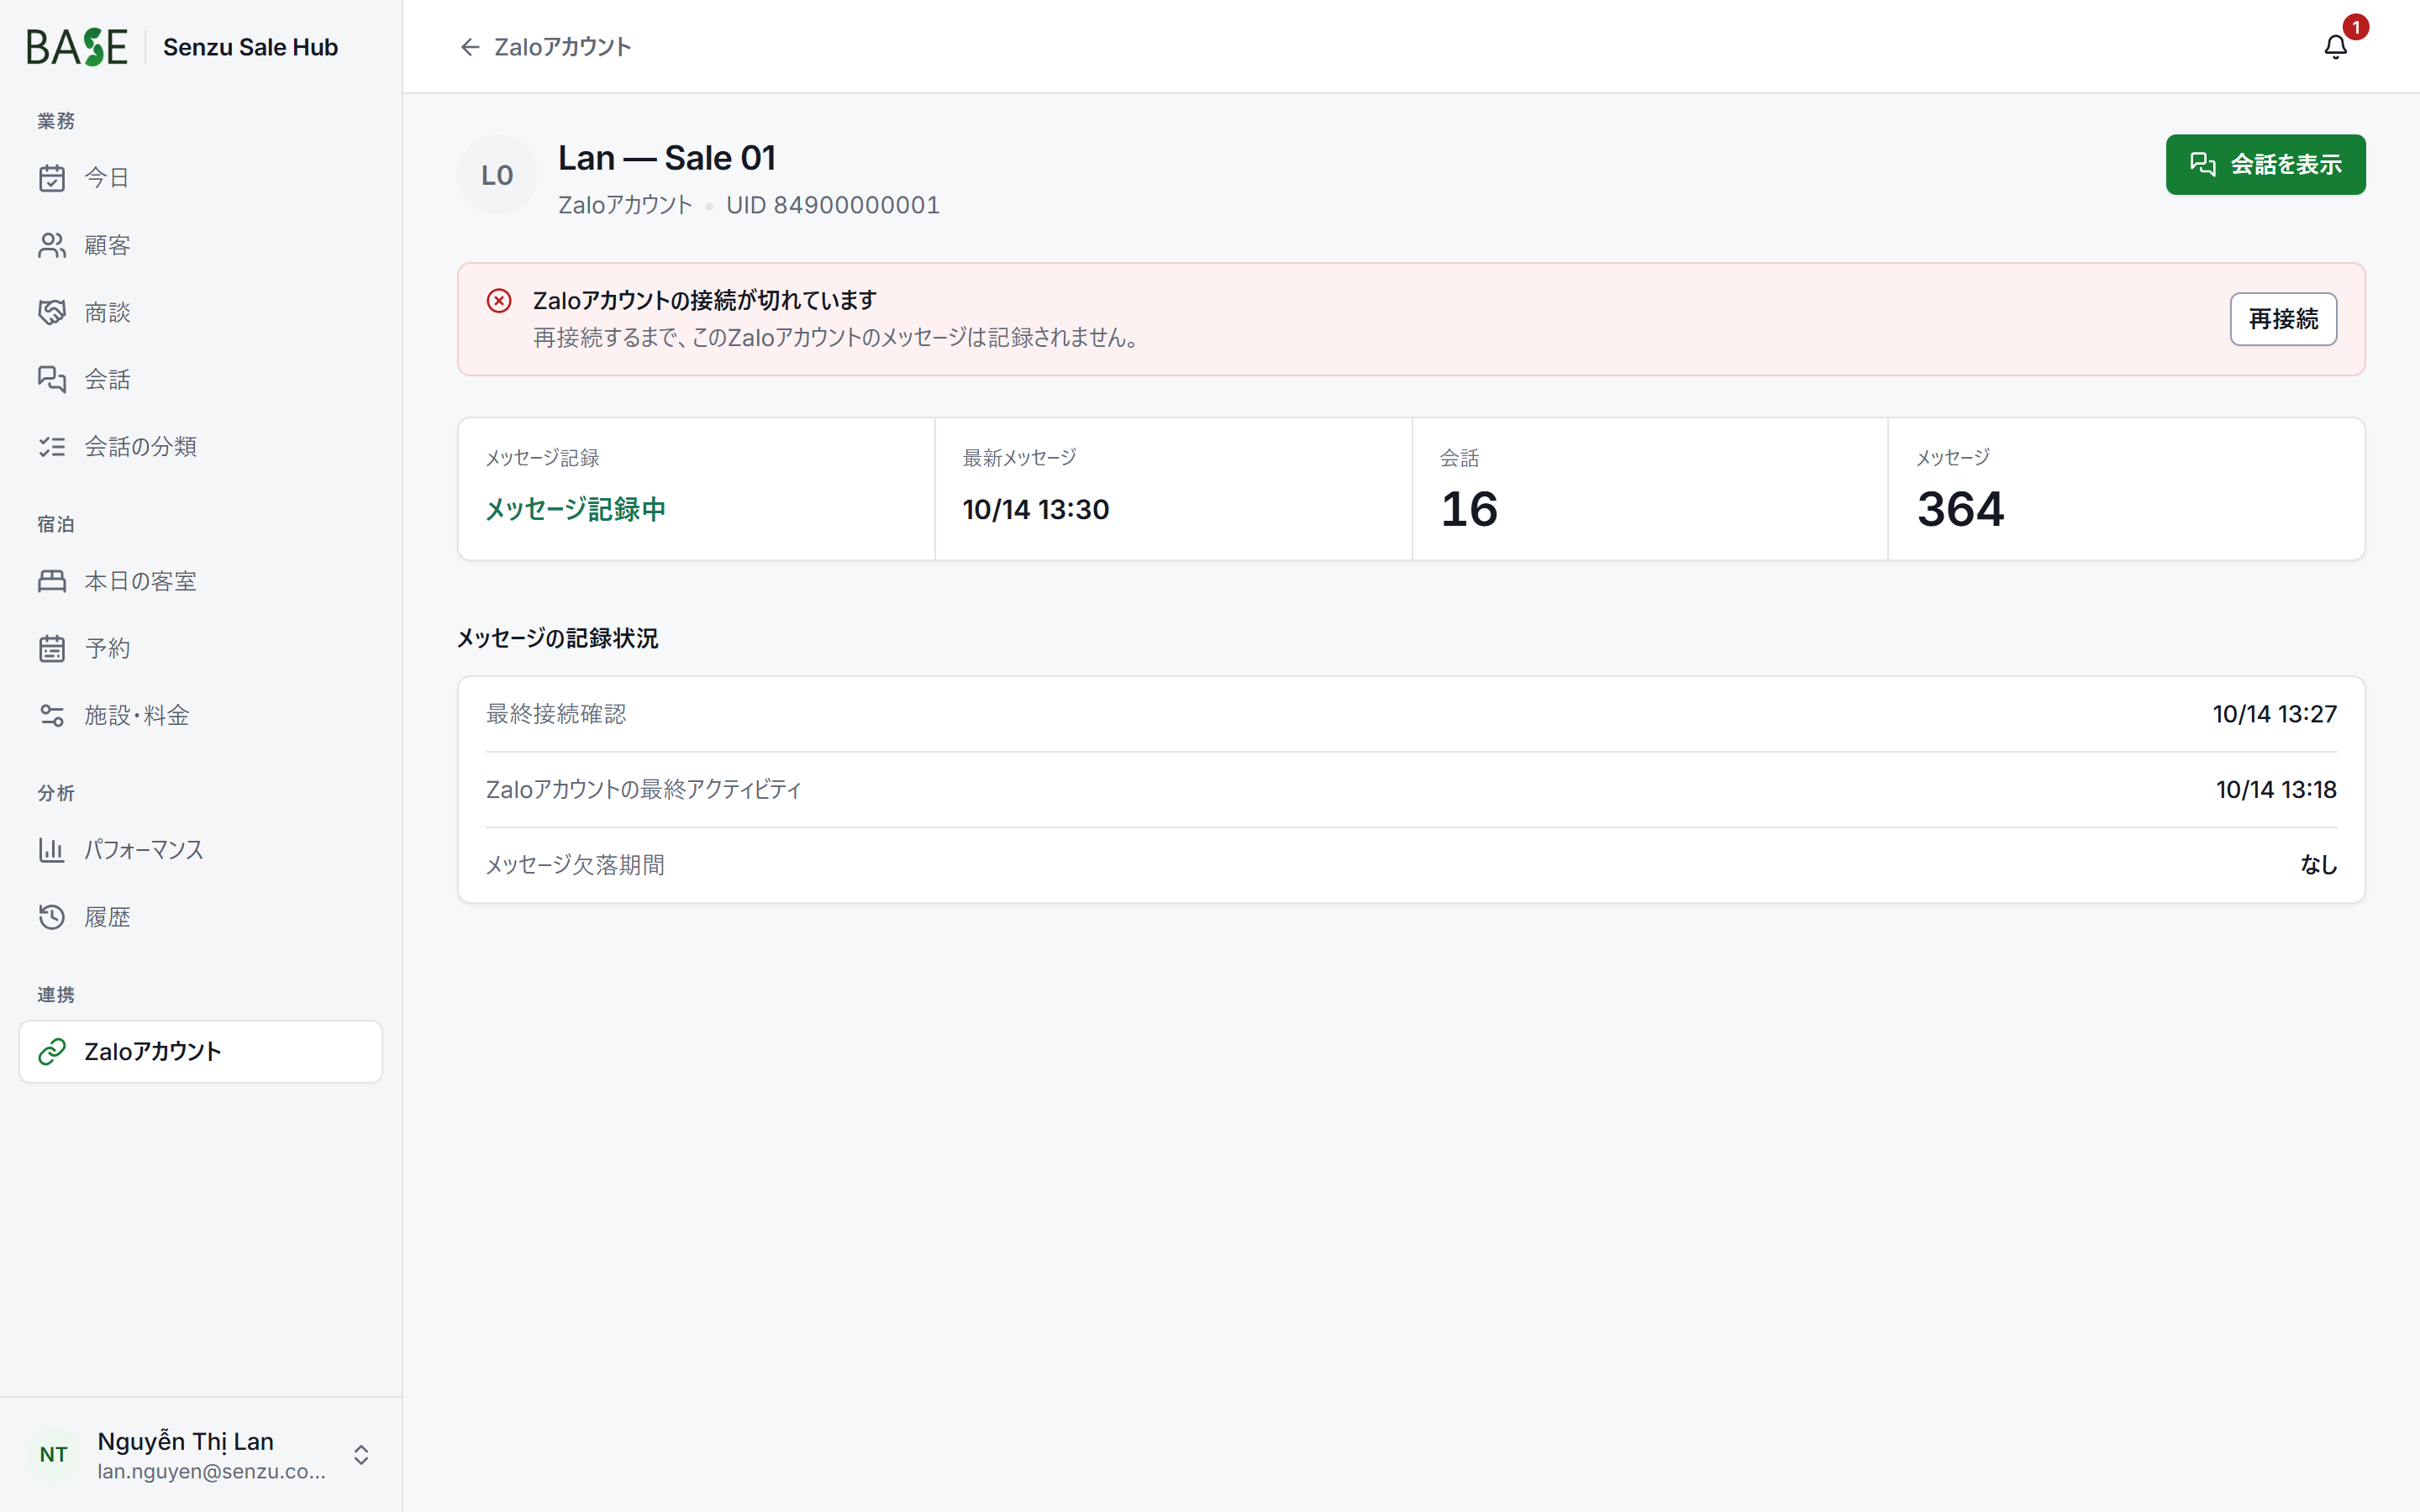The height and width of the screenshot is (1512, 2420).
Task: Select the 予約 calendar icon
Action: [x=52, y=648]
